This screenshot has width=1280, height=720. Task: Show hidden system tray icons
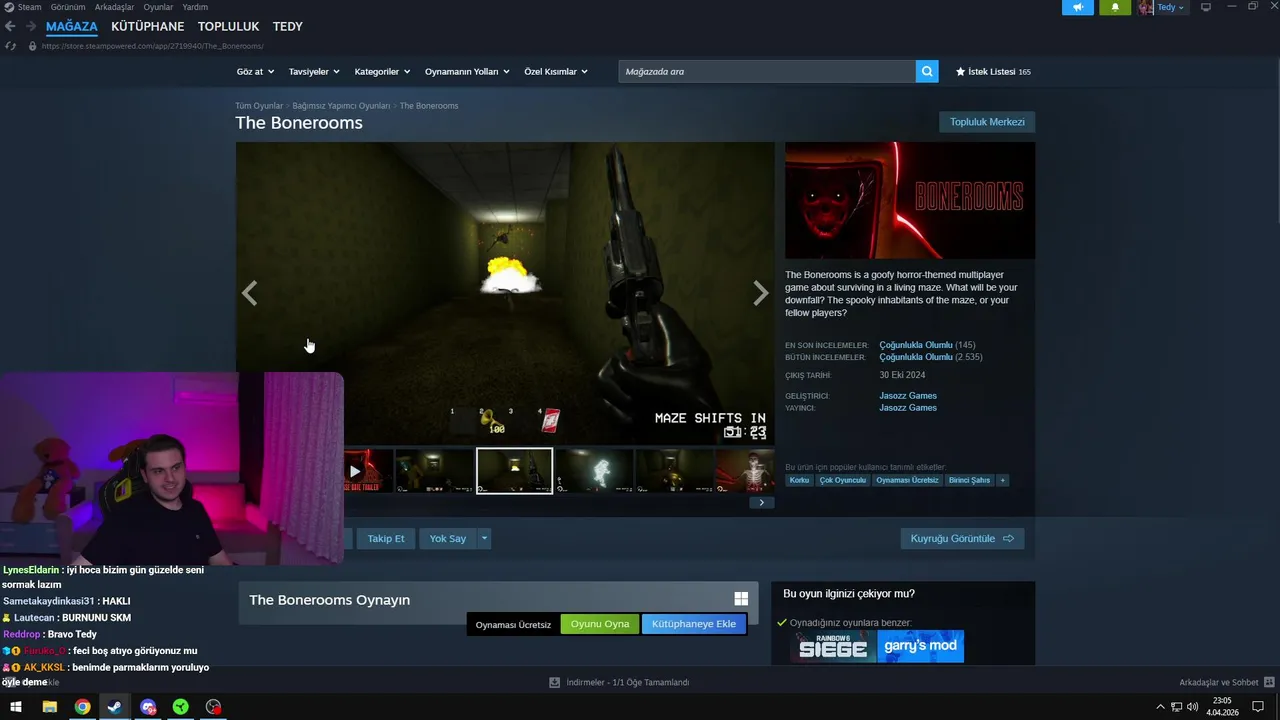pyautogui.click(x=1160, y=707)
